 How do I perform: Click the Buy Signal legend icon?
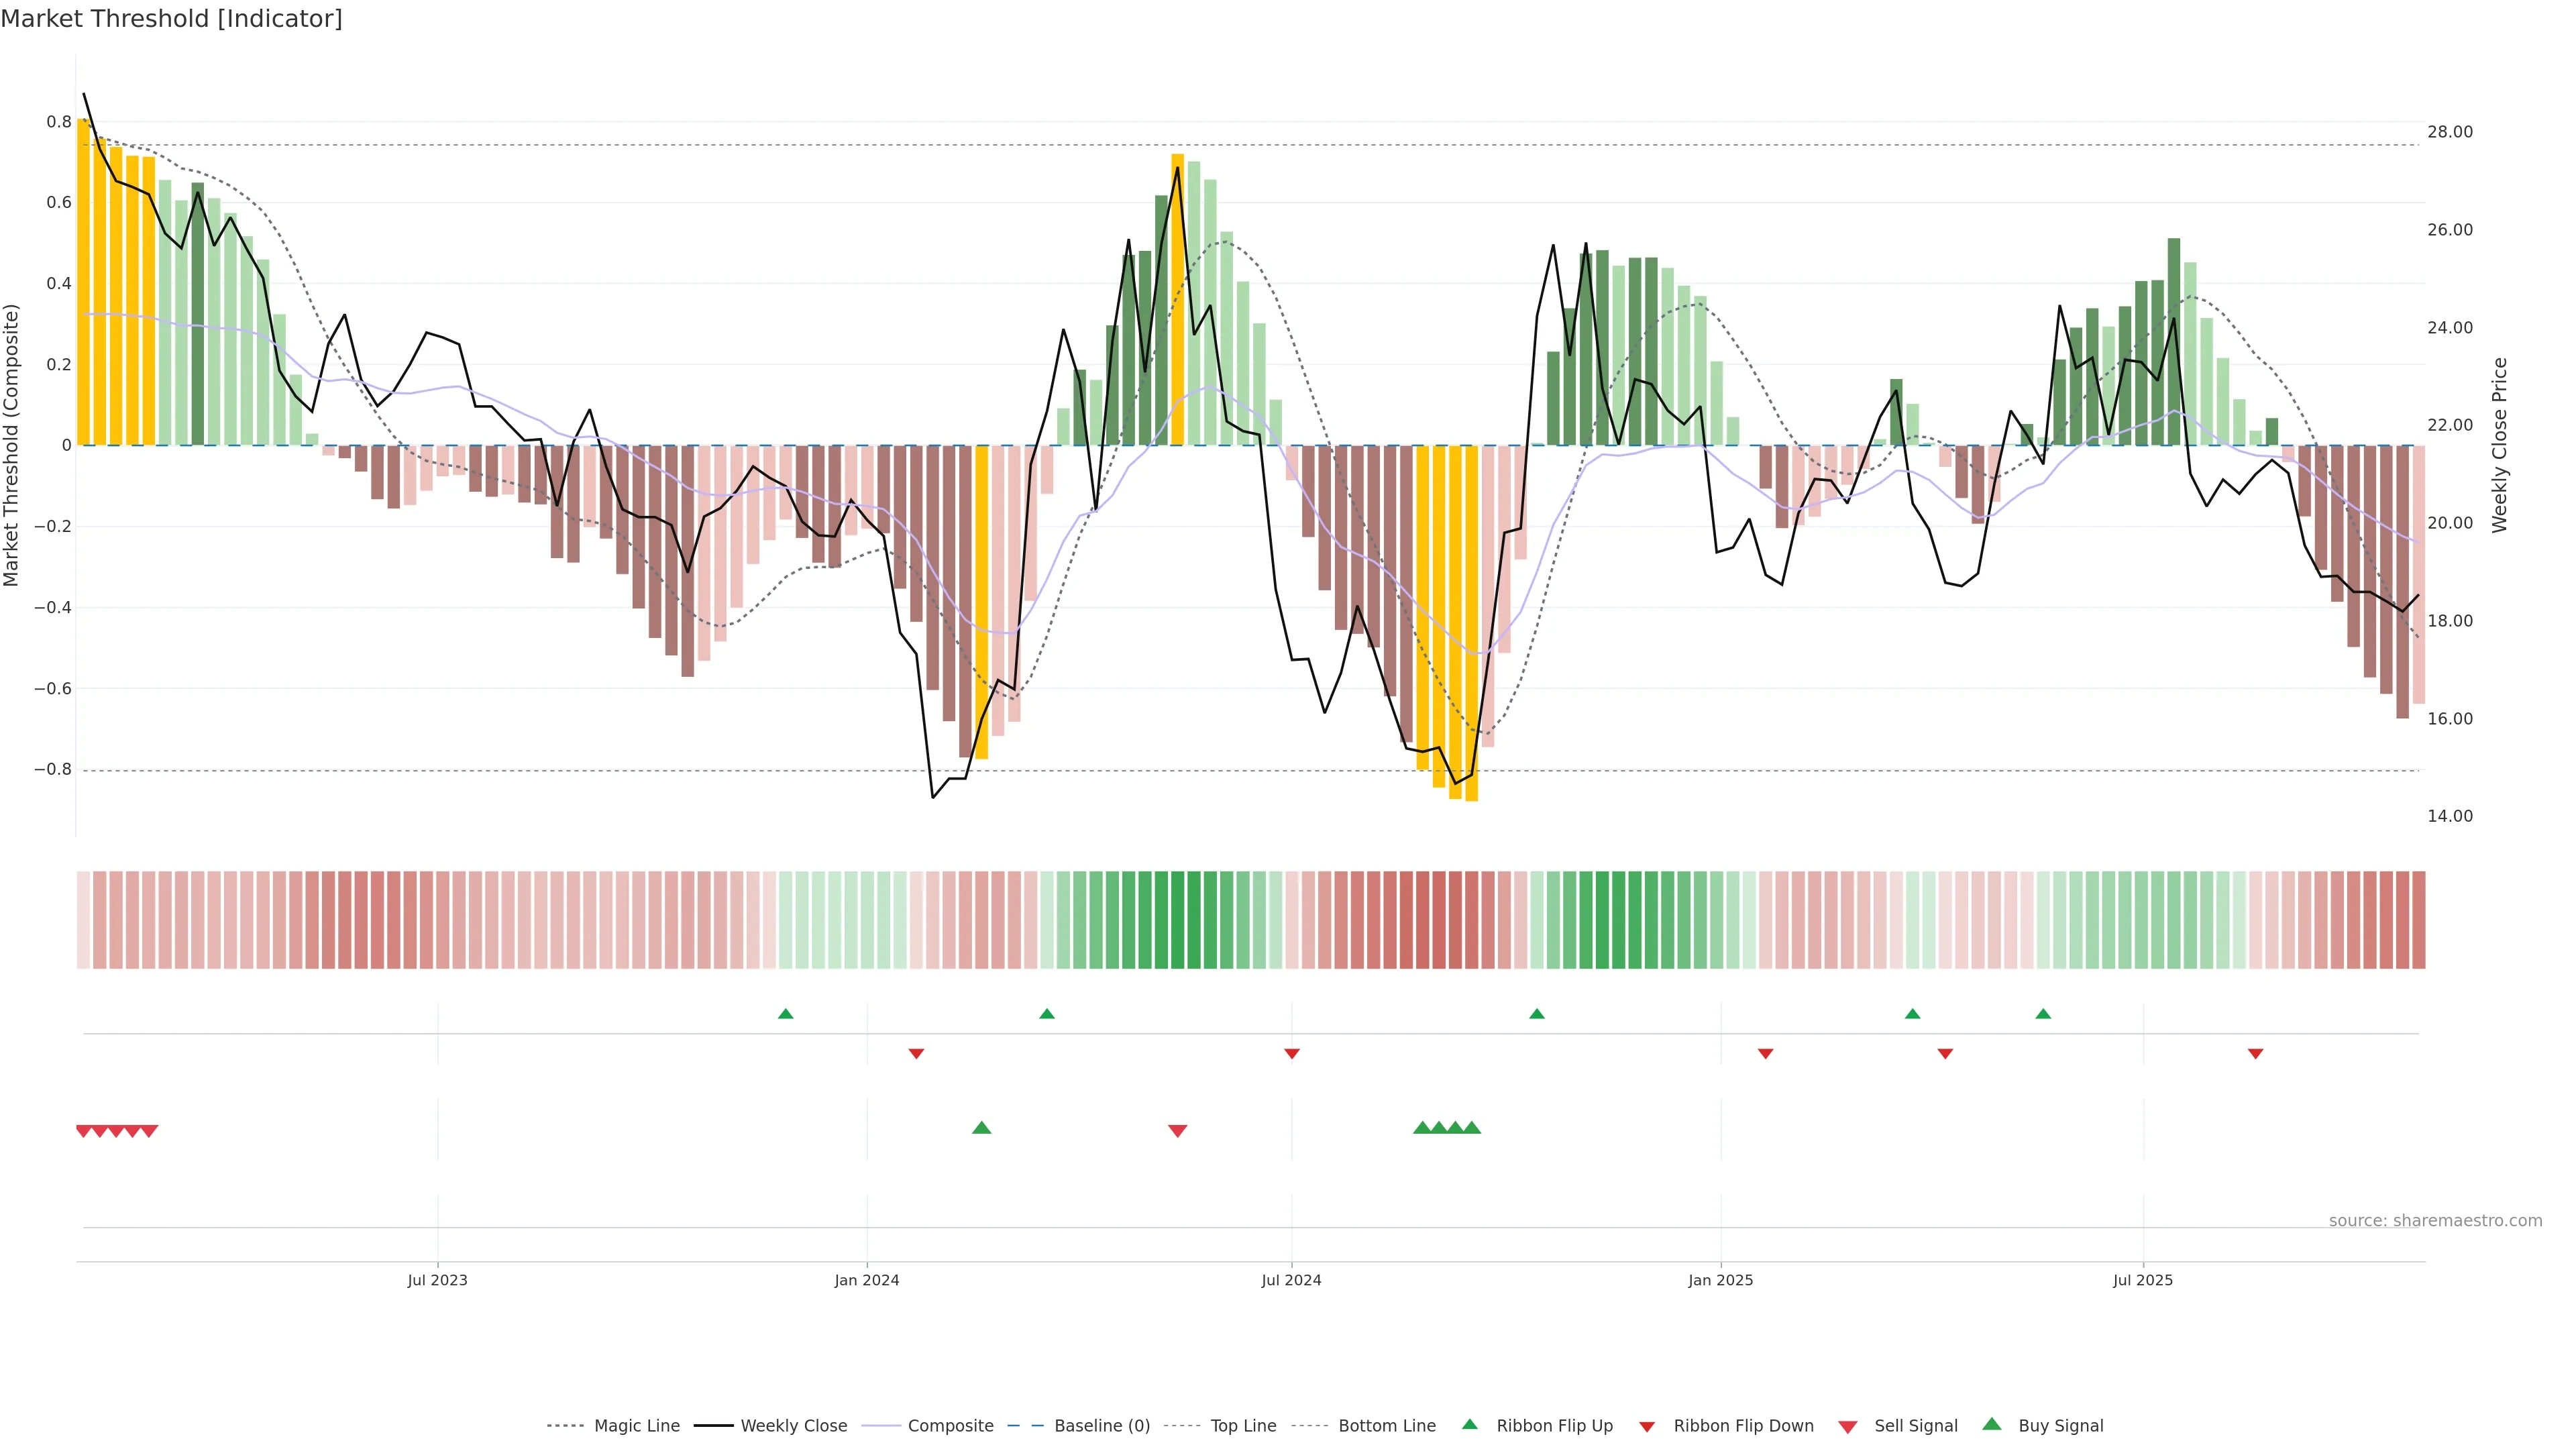(1992, 1424)
